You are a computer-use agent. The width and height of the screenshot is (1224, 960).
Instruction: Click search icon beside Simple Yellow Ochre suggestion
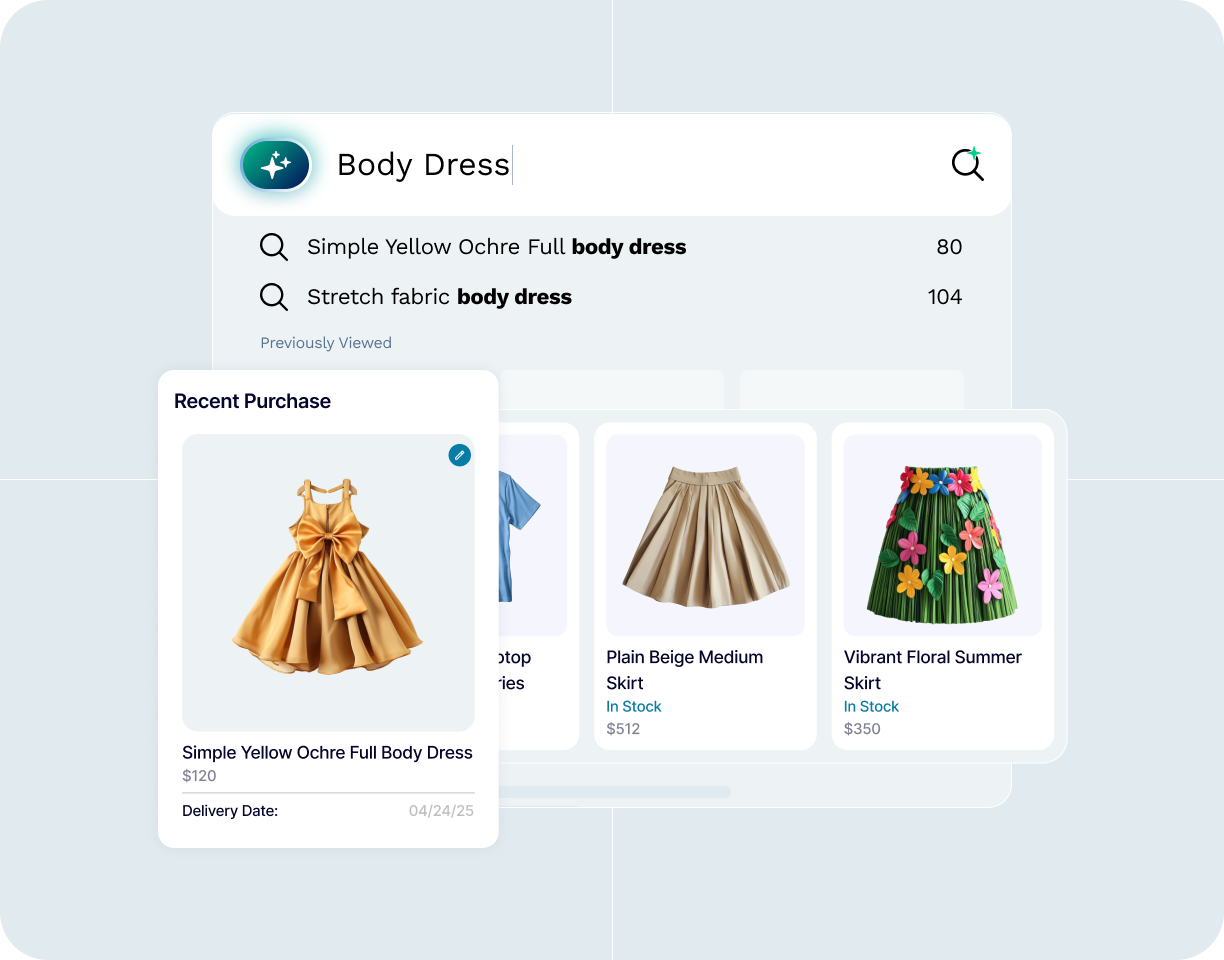tap(273, 247)
